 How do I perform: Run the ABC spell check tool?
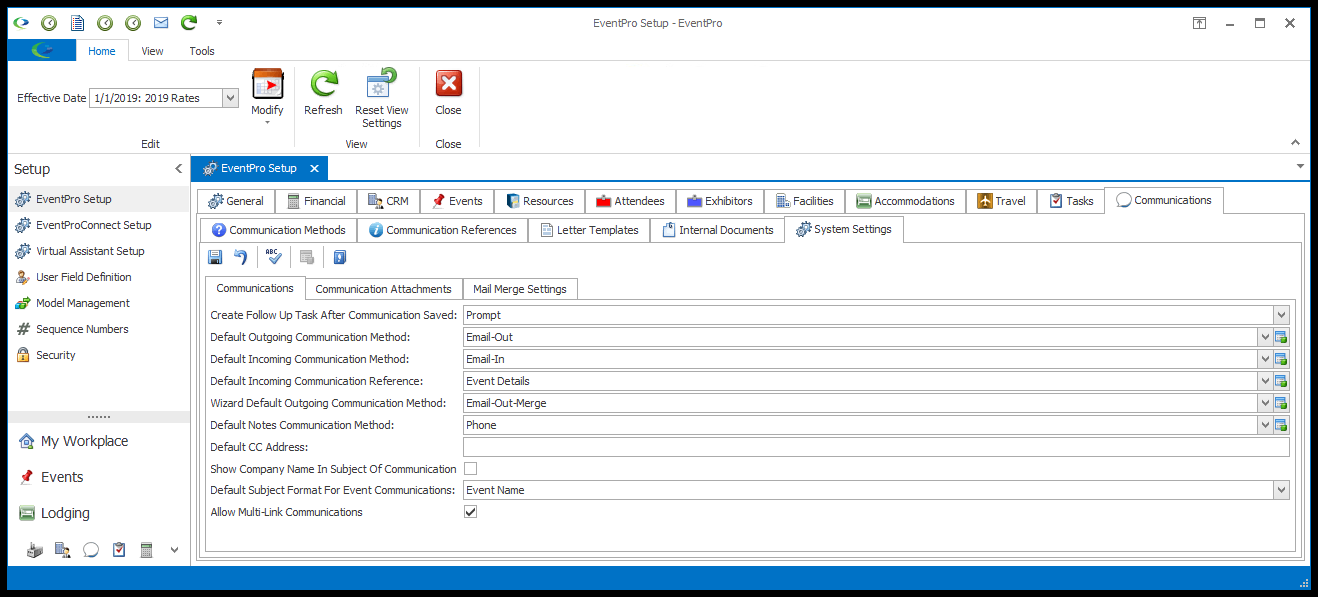point(274,258)
